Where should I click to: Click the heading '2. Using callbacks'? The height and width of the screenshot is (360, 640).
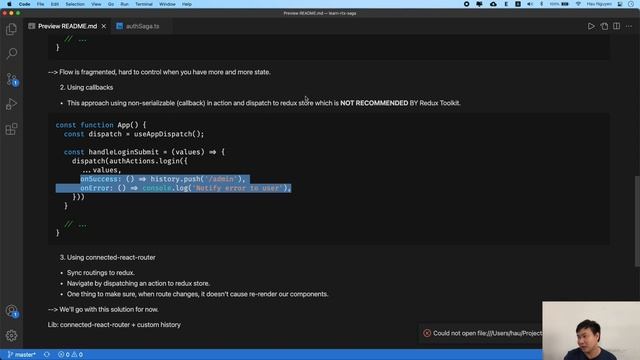[x=87, y=87]
